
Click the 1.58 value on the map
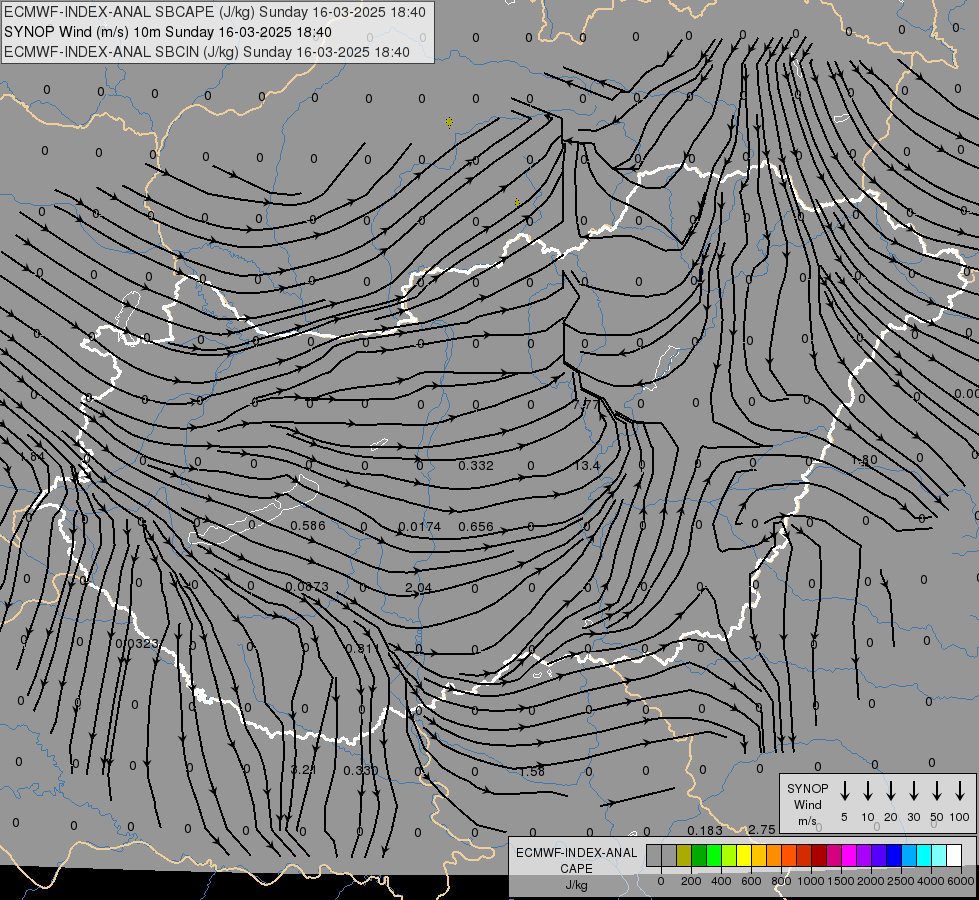click(x=532, y=771)
